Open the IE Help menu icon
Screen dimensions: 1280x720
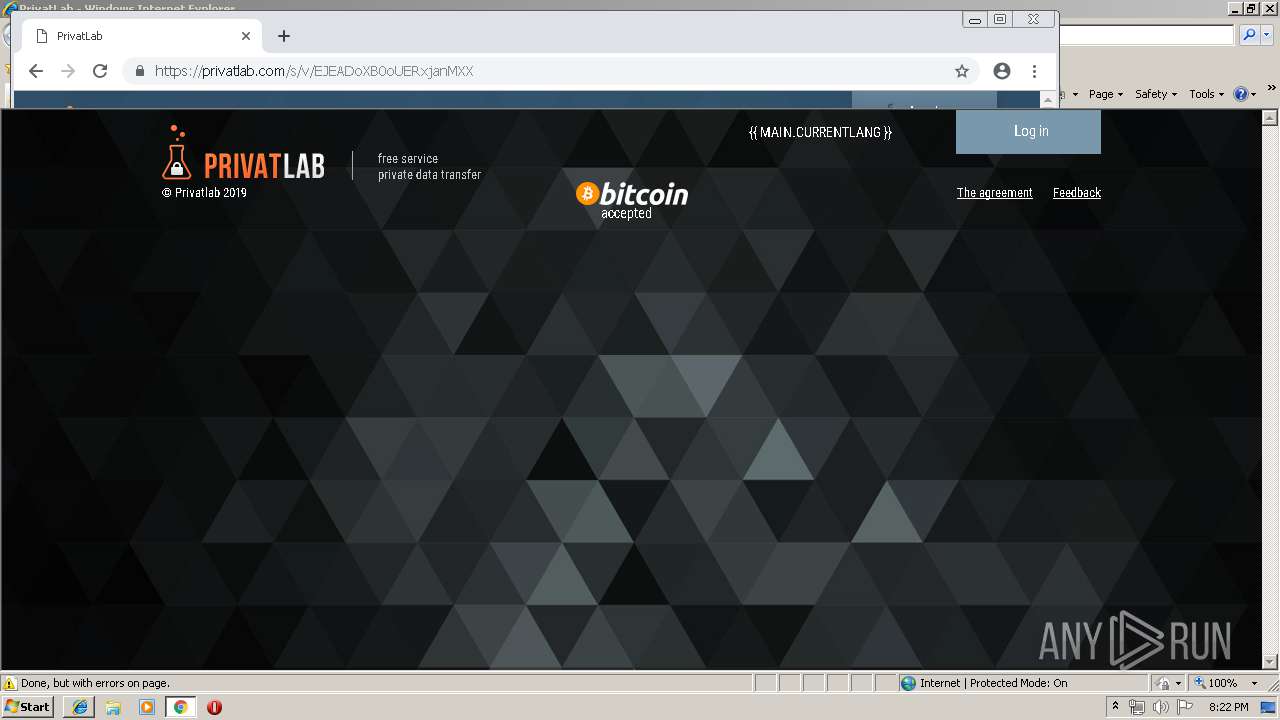1245,94
